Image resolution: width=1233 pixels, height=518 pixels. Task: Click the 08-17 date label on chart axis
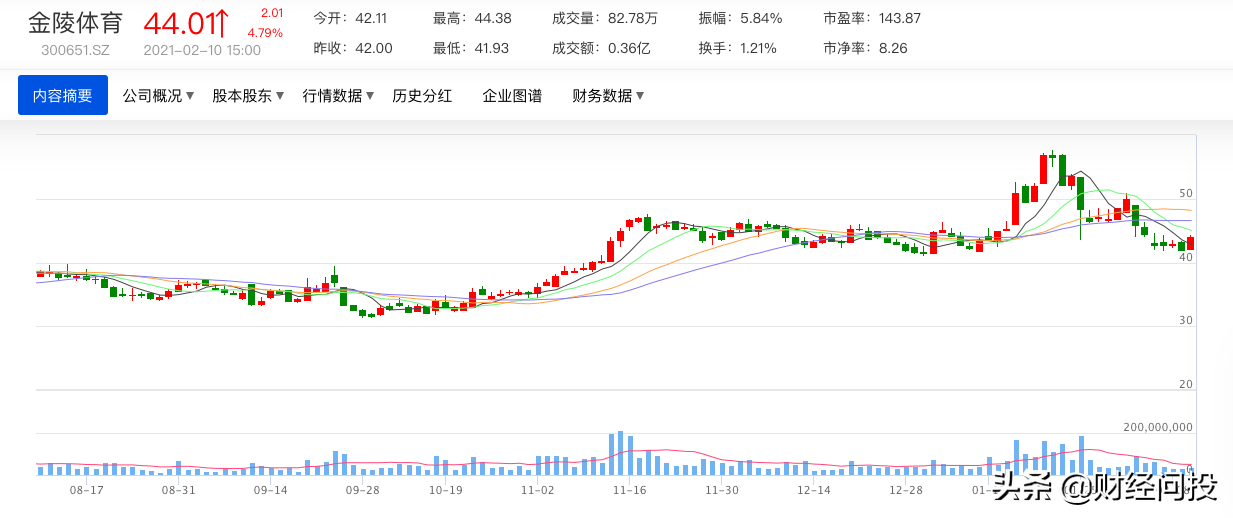87,490
